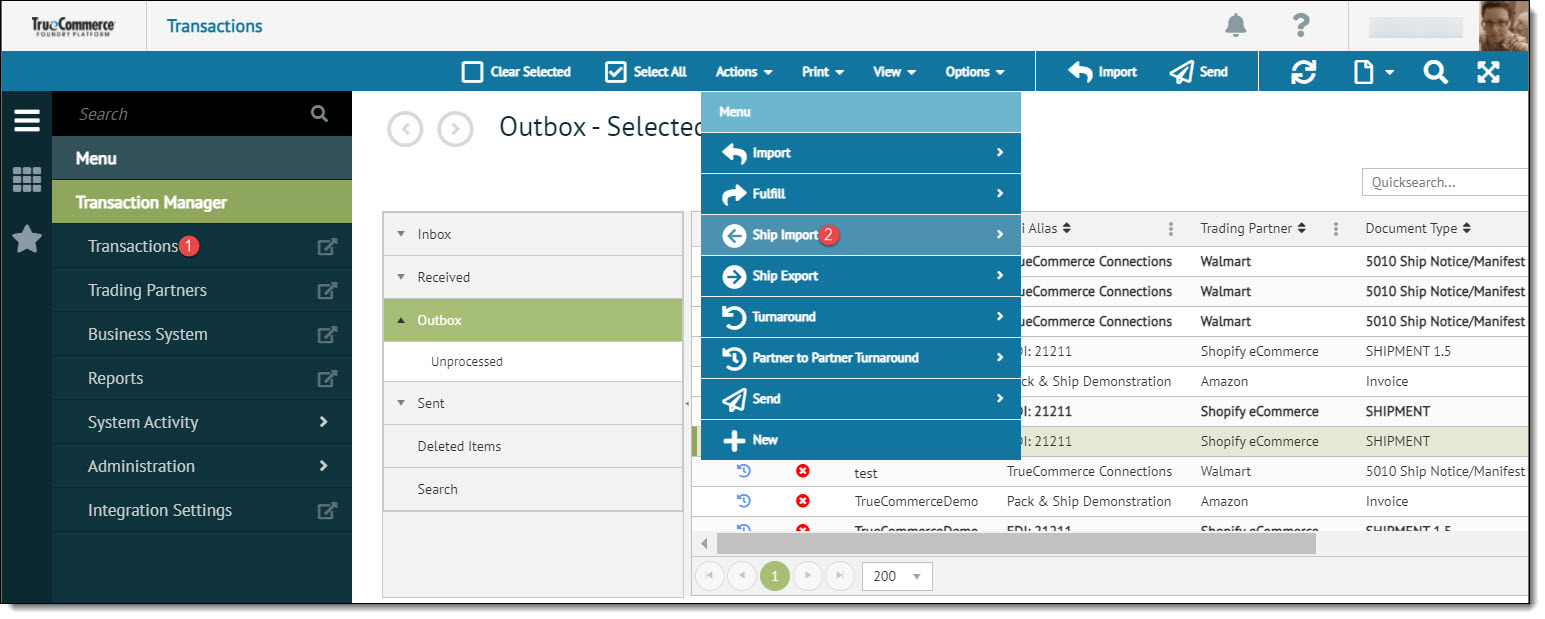Screen dimensions: 1545x619
Task: Click the Send button in toolbar
Action: pos(1199,72)
